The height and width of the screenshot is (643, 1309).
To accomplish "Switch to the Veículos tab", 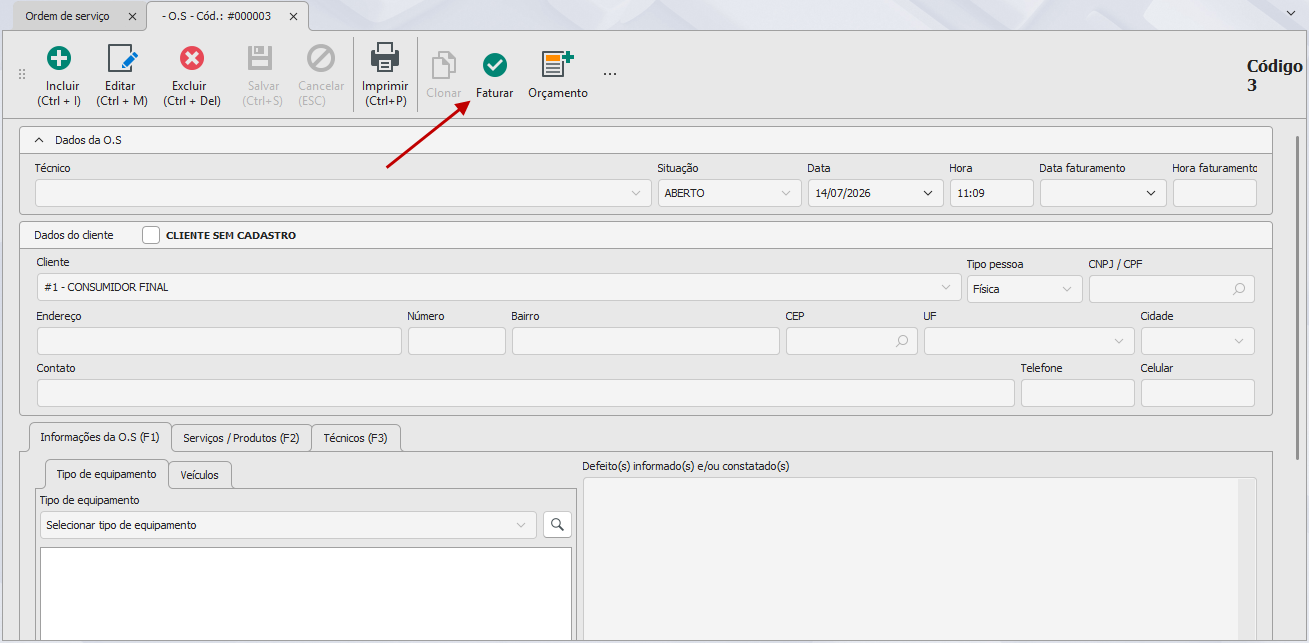I will pyautogui.click(x=200, y=474).
